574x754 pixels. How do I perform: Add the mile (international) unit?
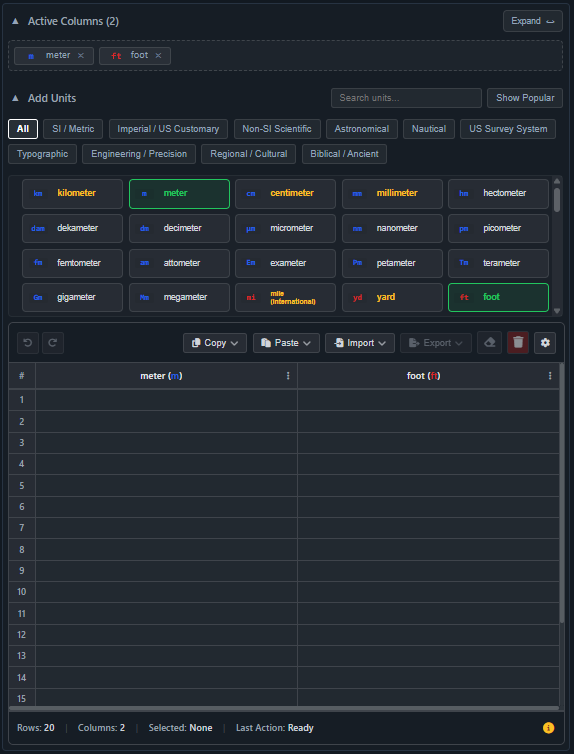[x=286, y=298]
